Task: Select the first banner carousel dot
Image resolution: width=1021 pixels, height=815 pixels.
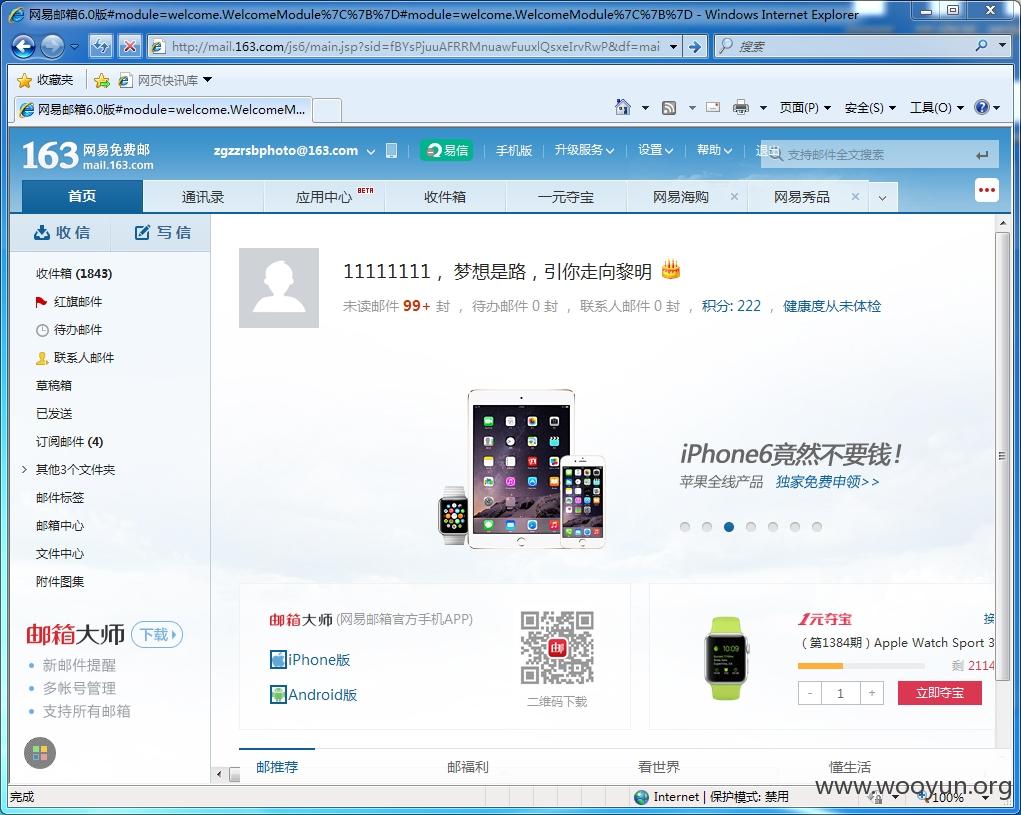Action: tap(685, 527)
